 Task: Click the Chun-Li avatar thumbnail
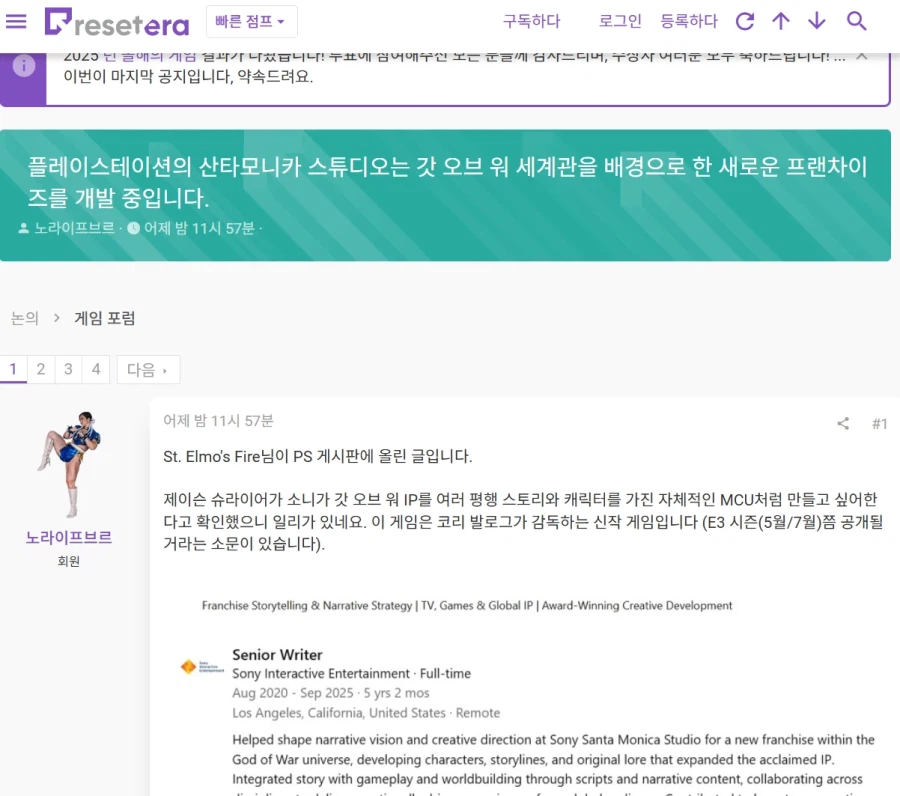pyautogui.click(x=67, y=462)
